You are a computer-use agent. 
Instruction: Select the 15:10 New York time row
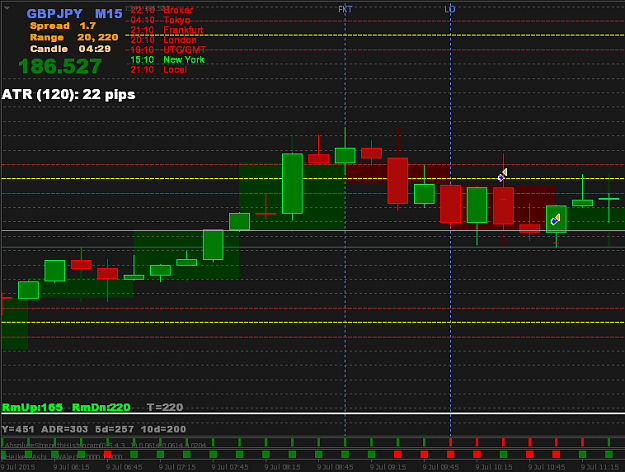(167, 60)
